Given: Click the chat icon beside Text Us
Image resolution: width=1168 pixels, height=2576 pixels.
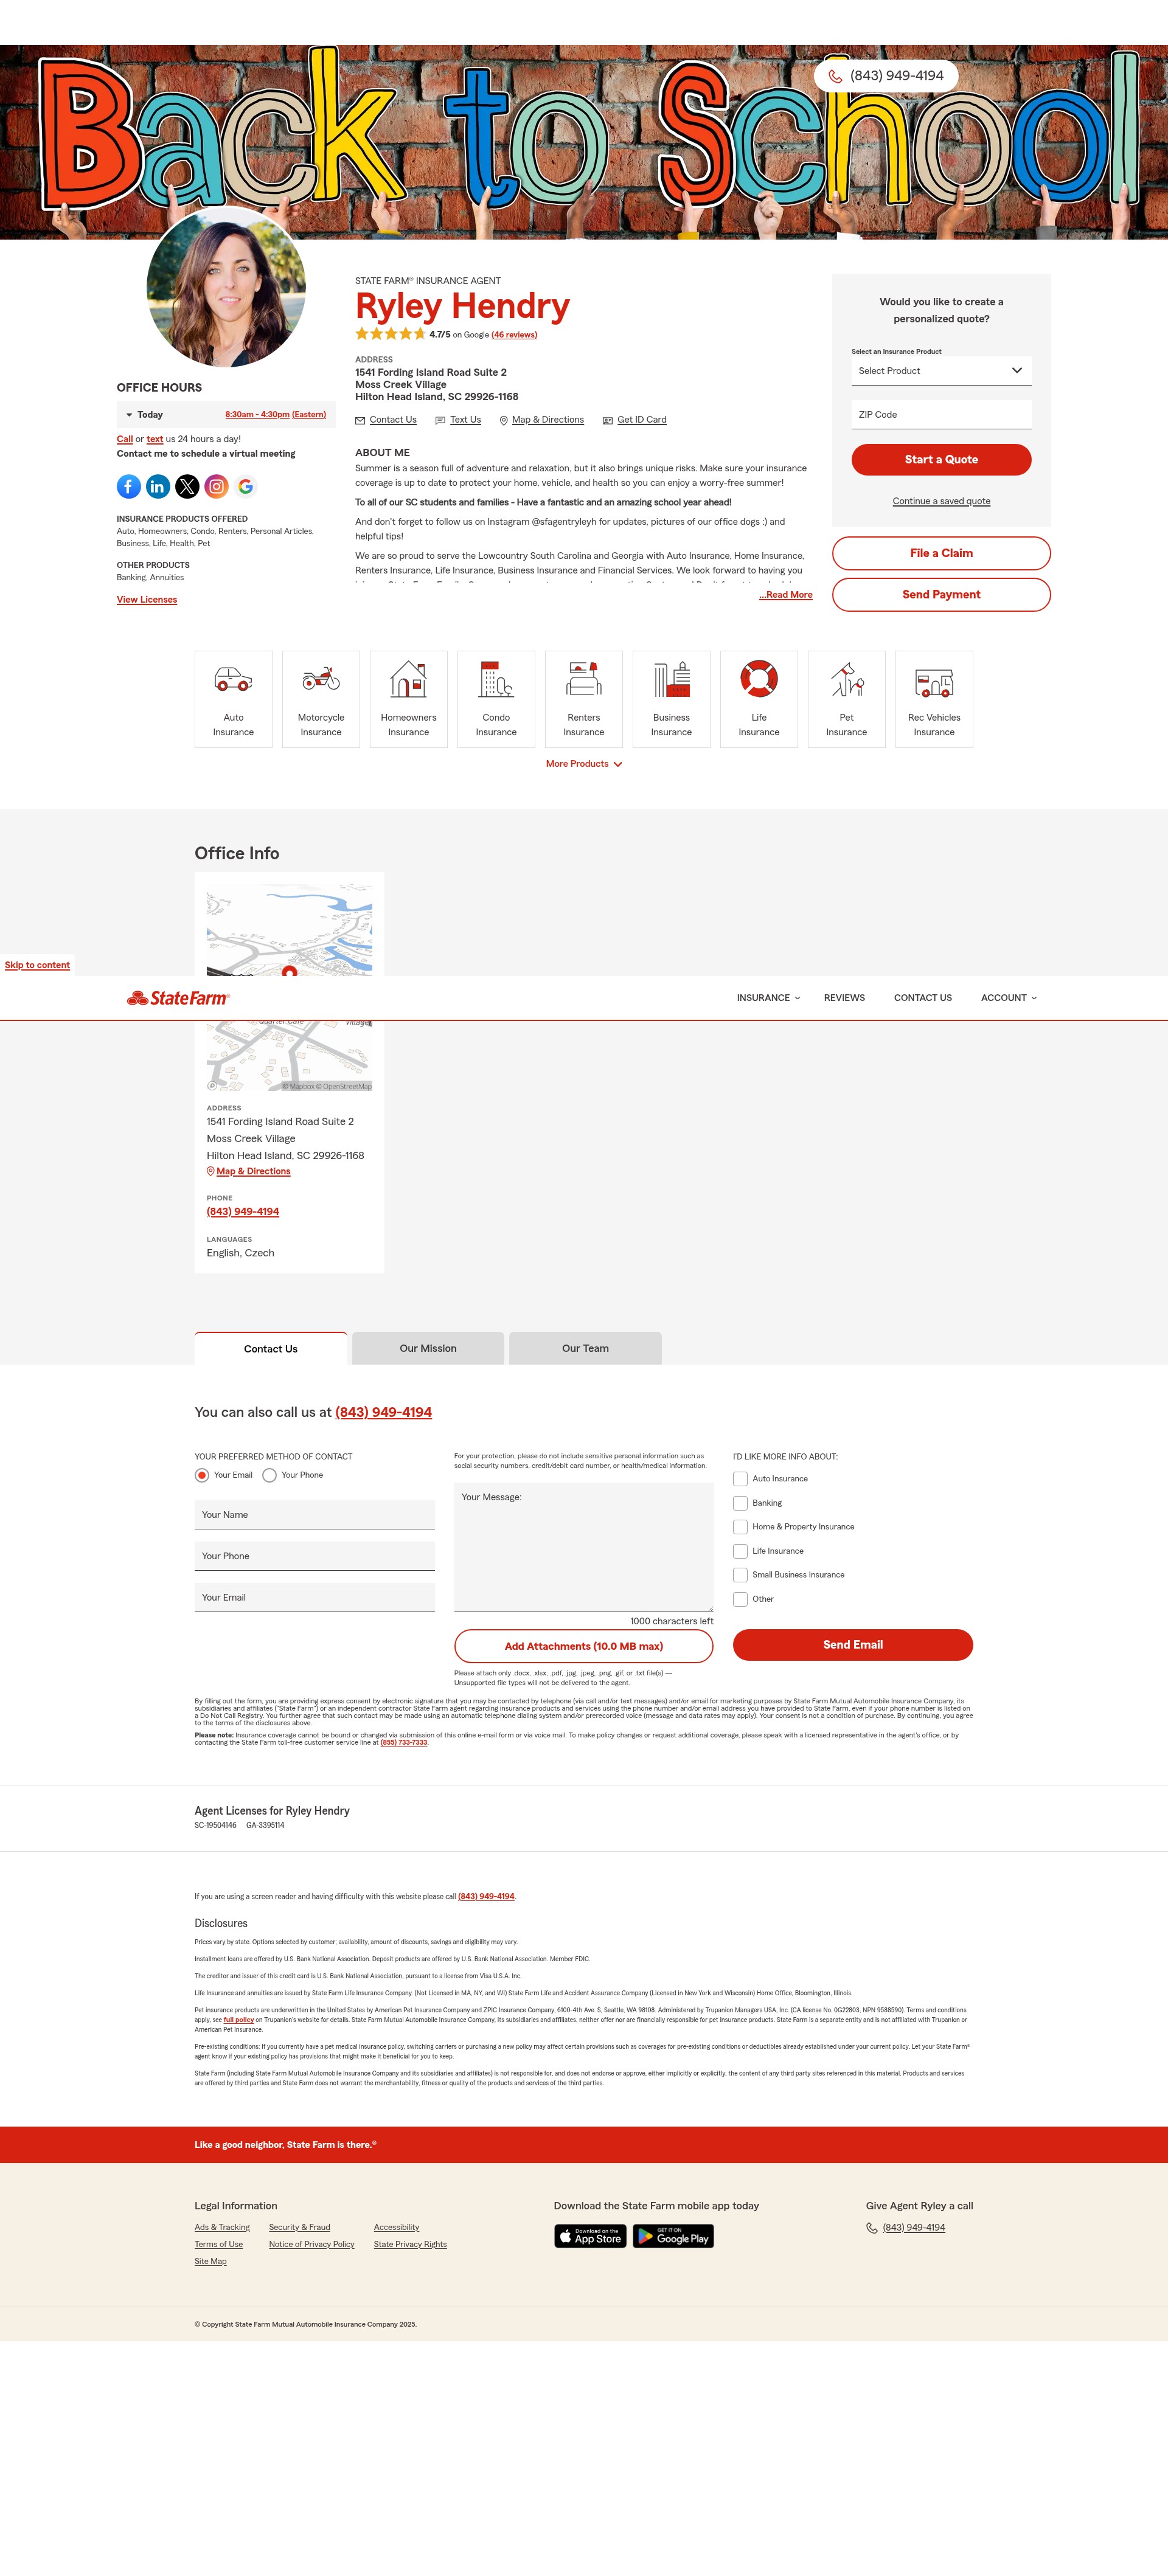Looking at the screenshot, I should click(440, 420).
